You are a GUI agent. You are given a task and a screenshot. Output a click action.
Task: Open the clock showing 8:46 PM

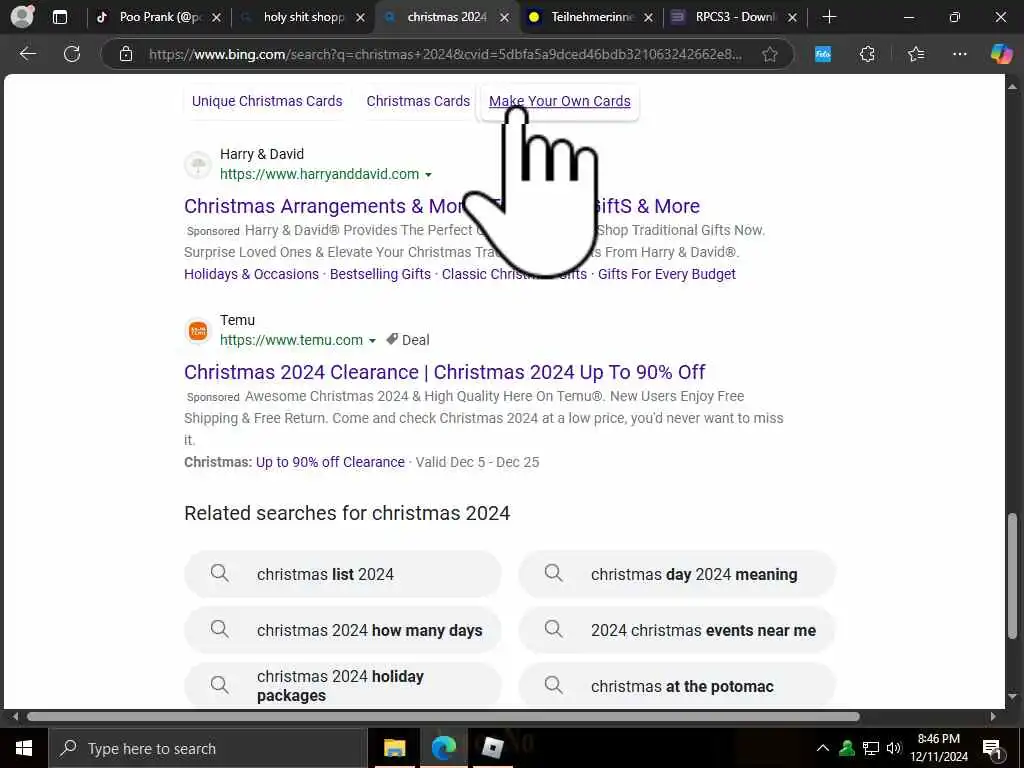[939, 748]
